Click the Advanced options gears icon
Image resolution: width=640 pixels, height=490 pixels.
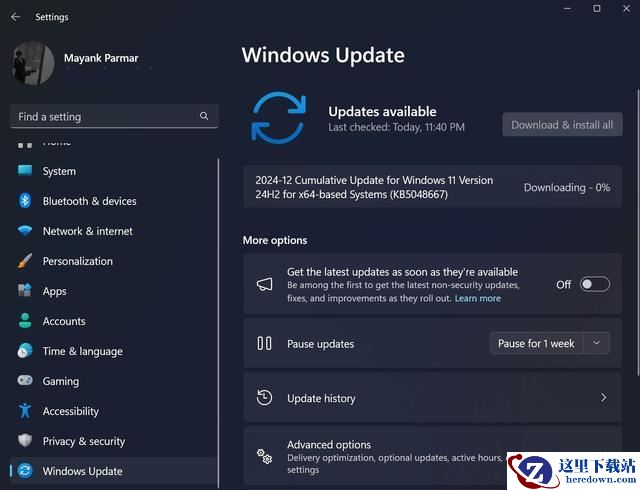264,456
